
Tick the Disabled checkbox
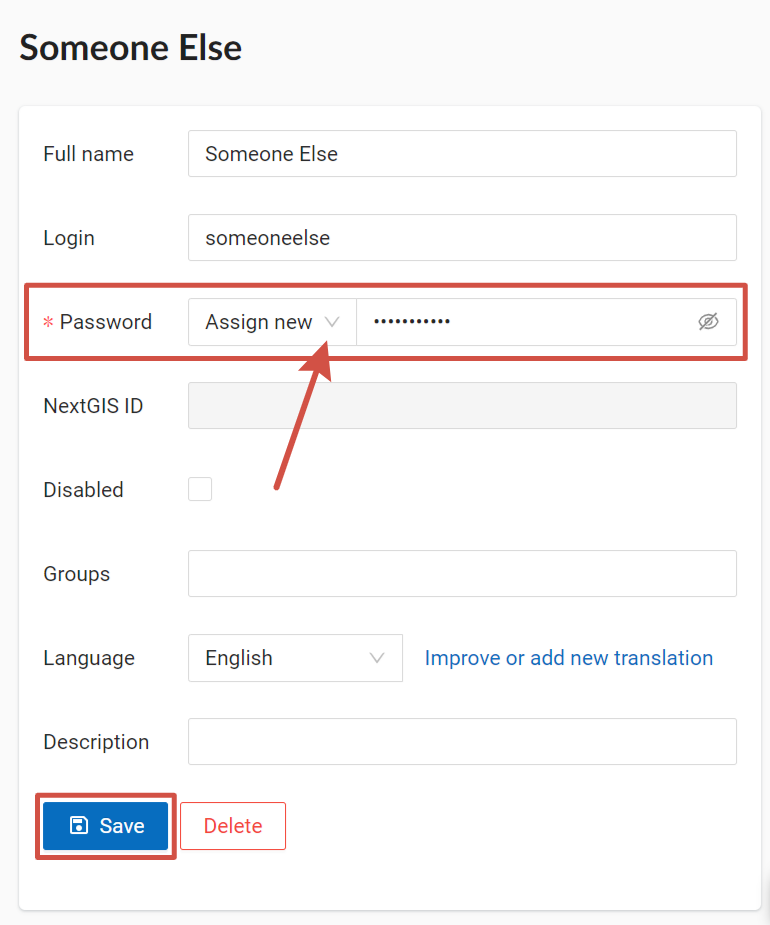click(x=200, y=489)
